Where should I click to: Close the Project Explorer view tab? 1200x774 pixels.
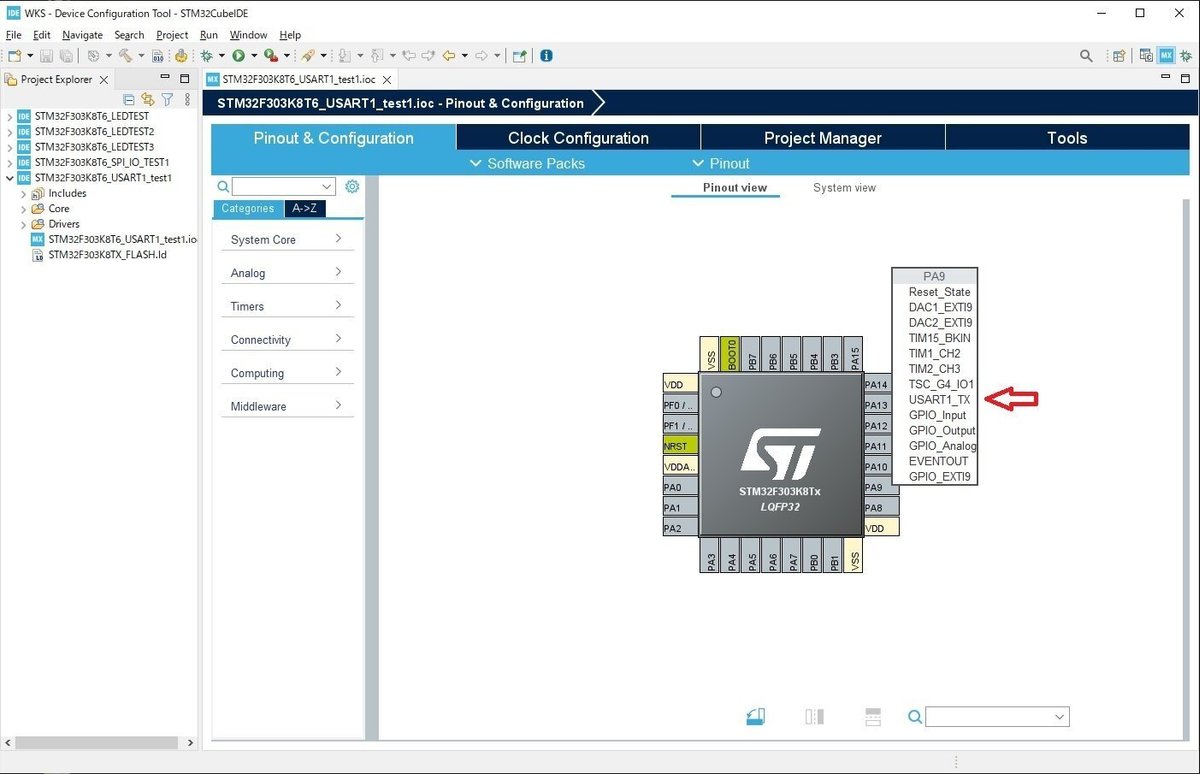pos(104,79)
